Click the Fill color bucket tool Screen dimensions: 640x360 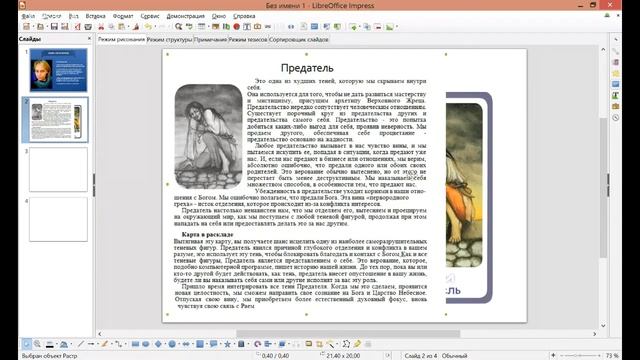(x=64, y=344)
